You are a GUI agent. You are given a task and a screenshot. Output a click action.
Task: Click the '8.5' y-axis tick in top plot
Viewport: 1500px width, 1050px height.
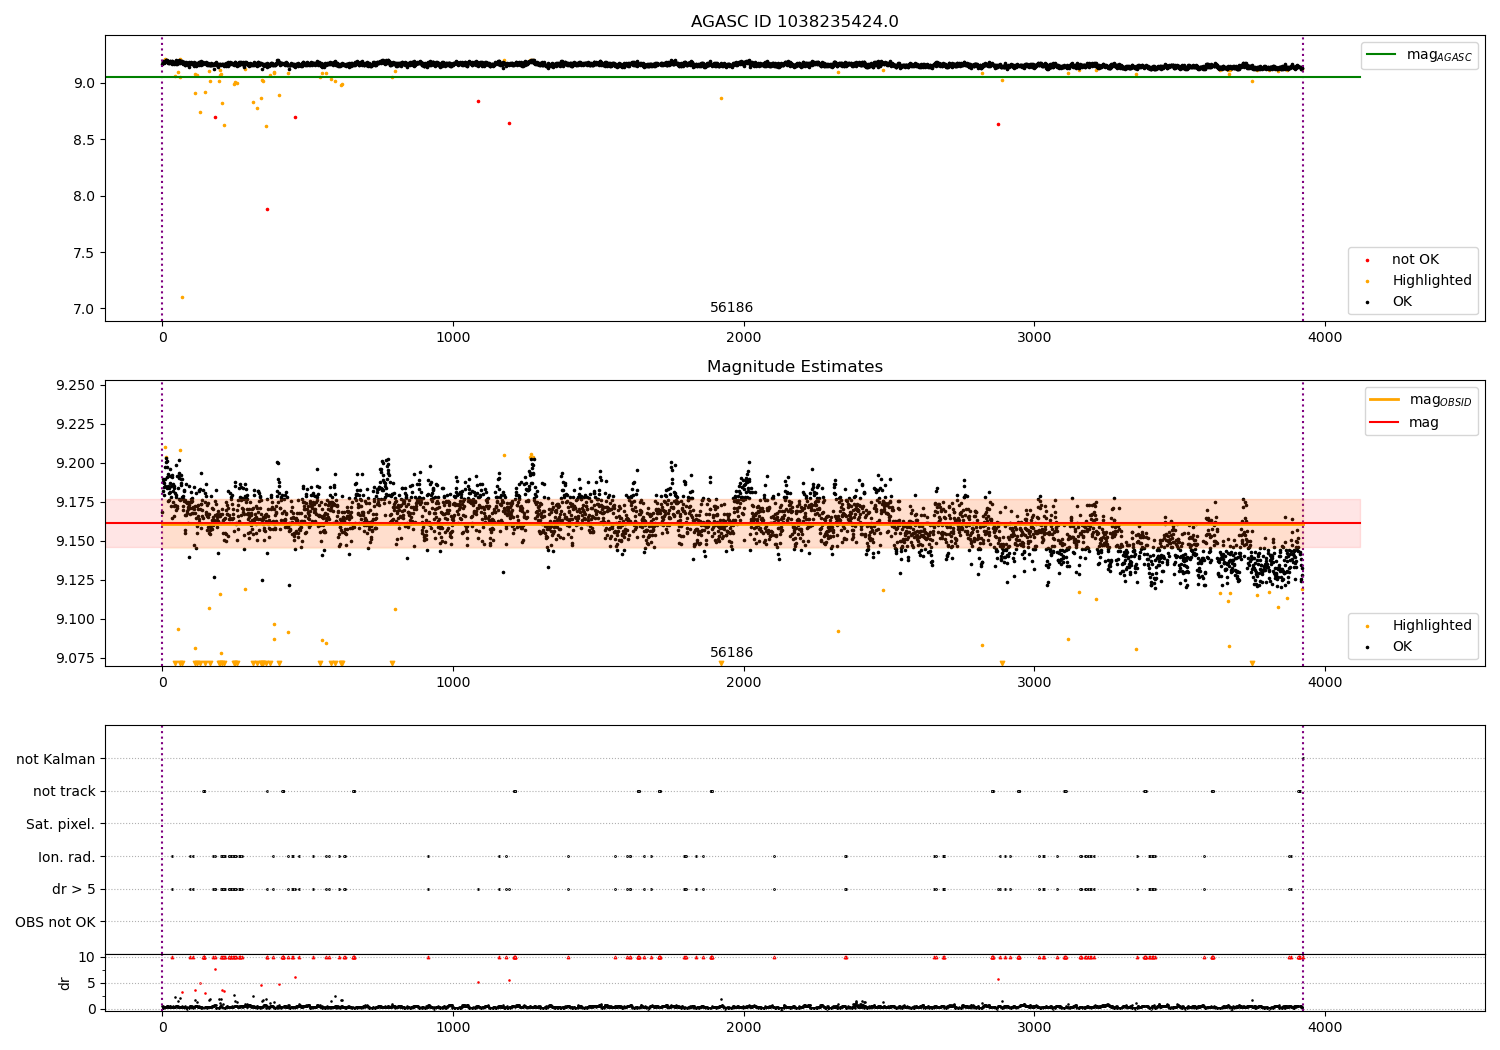click(84, 140)
